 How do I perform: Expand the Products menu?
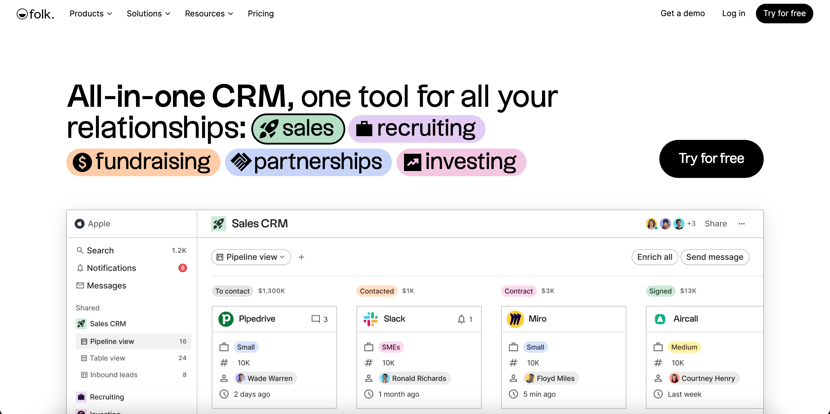[91, 14]
